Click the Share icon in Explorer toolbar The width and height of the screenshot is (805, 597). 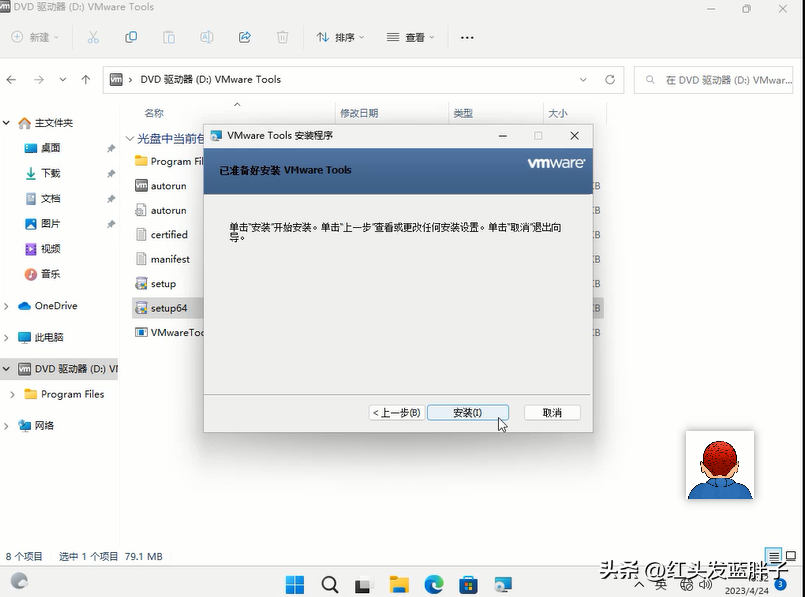pos(245,37)
